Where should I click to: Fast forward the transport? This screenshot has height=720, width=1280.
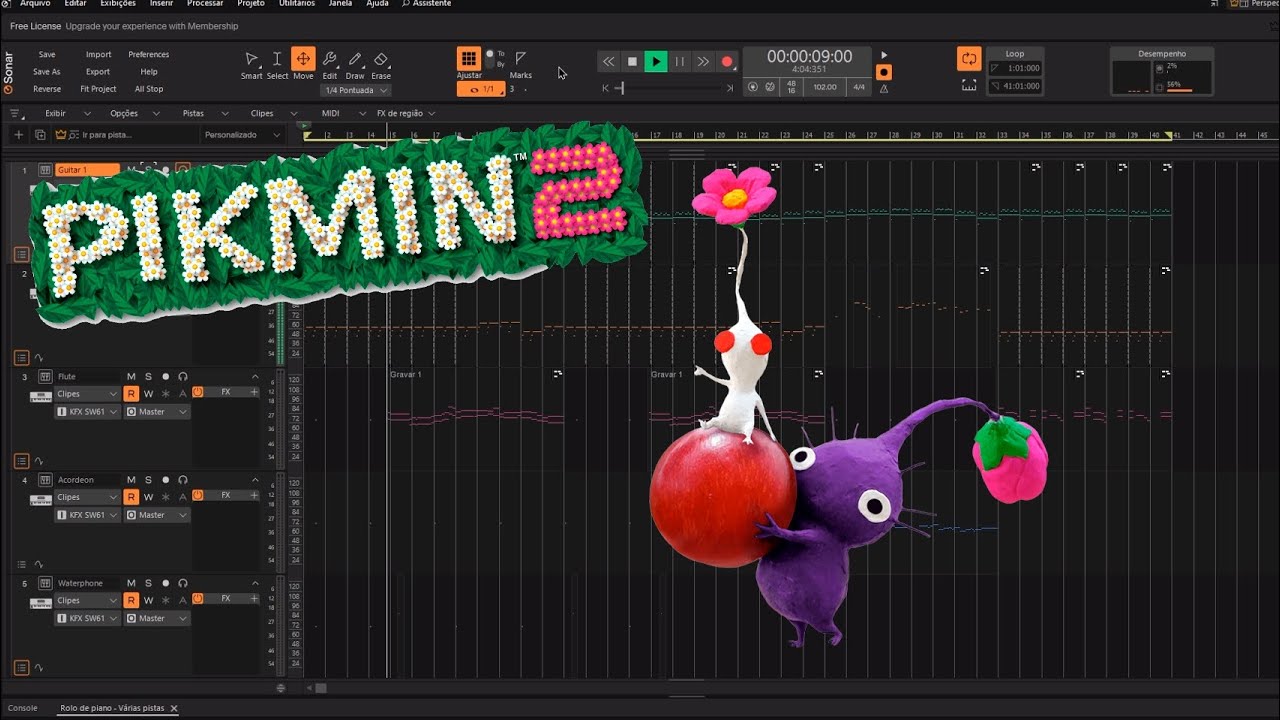[704, 61]
